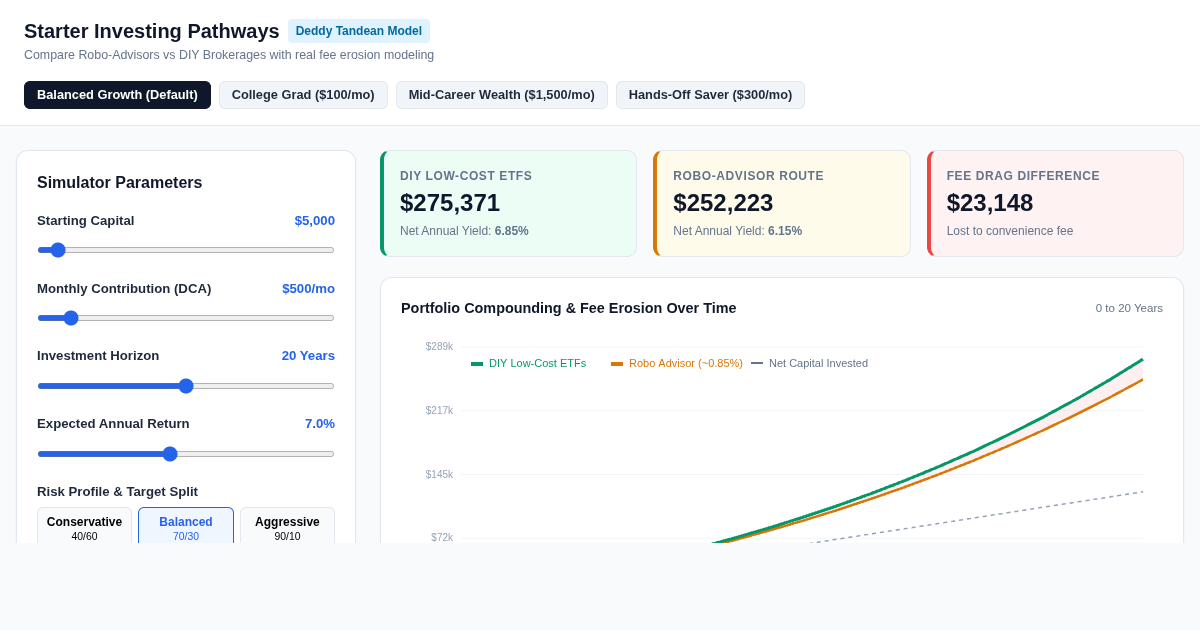Click the 20 Years horizon value
The height and width of the screenshot is (630, 1200).
tap(308, 356)
